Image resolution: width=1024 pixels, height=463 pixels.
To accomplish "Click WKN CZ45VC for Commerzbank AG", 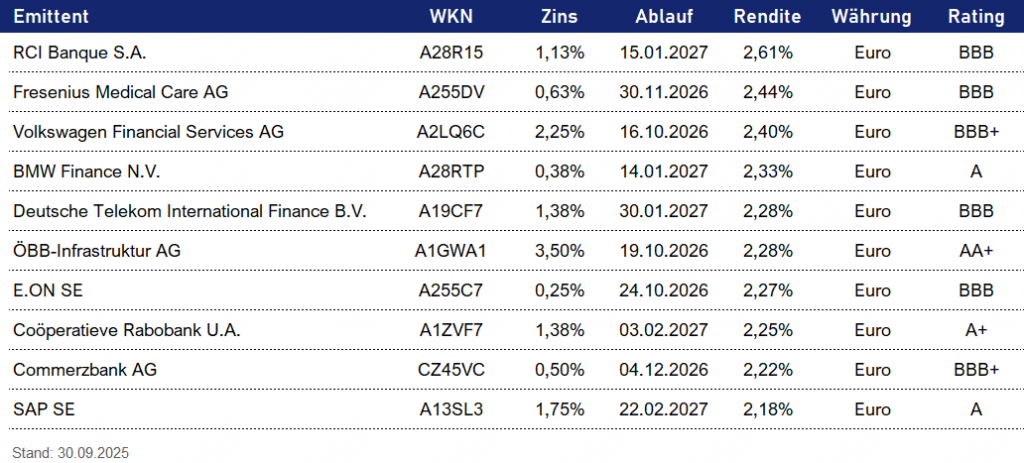I will [x=452, y=369].
